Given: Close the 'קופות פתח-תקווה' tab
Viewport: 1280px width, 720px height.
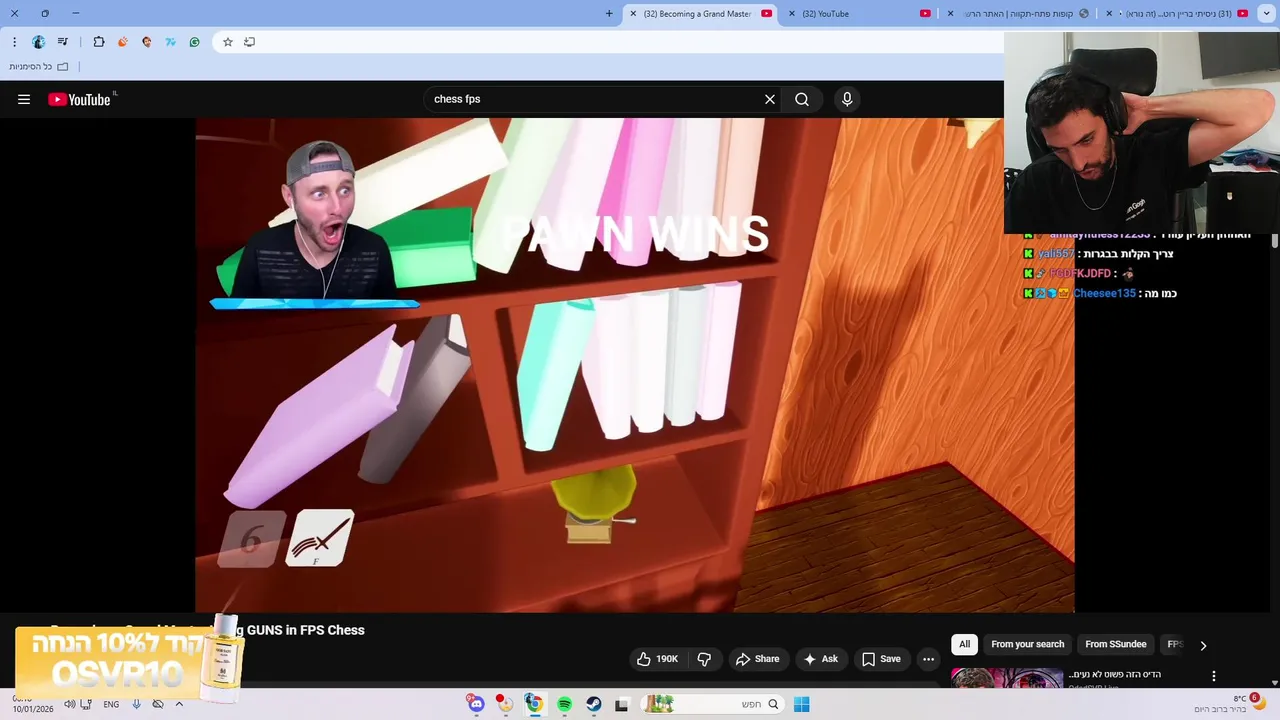Looking at the screenshot, I should [950, 13].
